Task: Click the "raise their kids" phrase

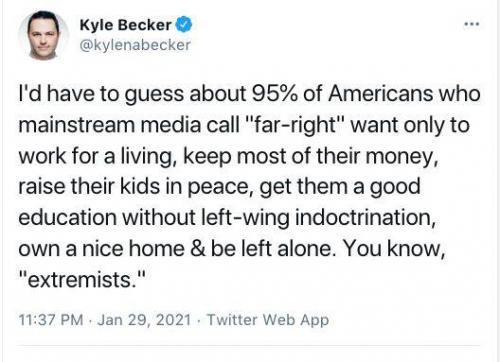Action: click(89, 186)
